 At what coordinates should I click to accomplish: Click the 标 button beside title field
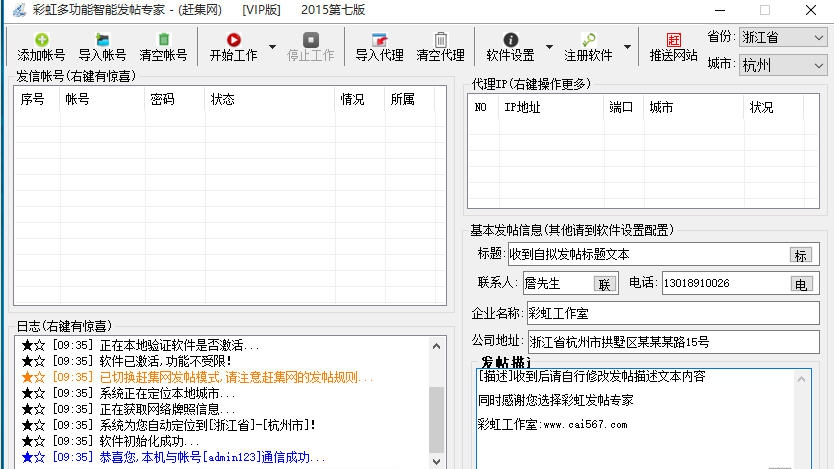tap(800, 255)
